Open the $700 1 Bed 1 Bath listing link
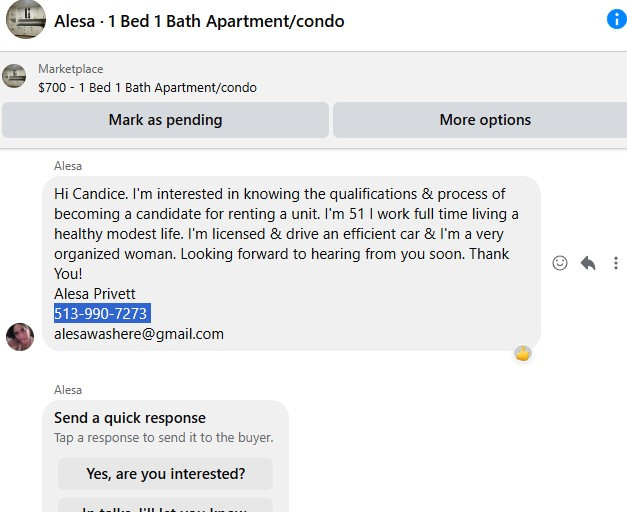The height and width of the screenshot is (518, 627). [x=147, y=87]
